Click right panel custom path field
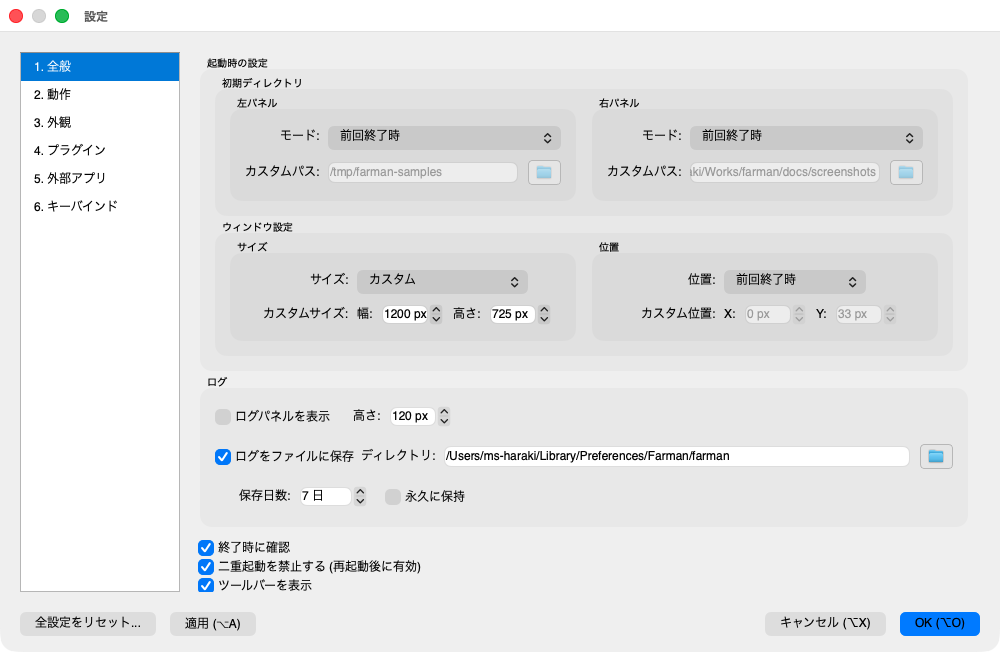This screenshot has width=1000, height=652. [x=784, y=172]
